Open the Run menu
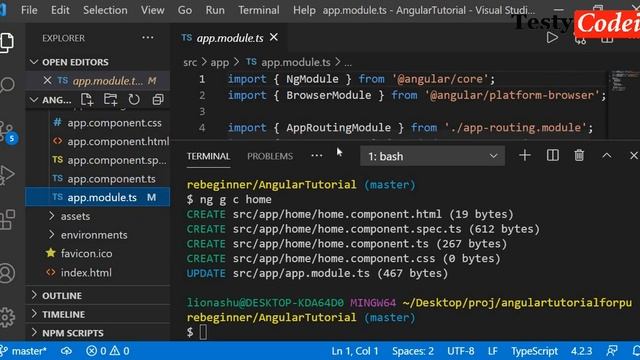Viewport: 640px width, 360px height. coord(215,10)
